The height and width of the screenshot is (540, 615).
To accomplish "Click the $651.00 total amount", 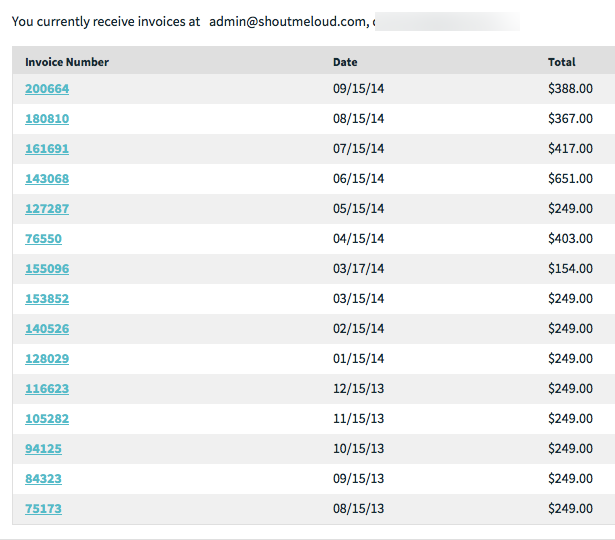I will point(570,178).
